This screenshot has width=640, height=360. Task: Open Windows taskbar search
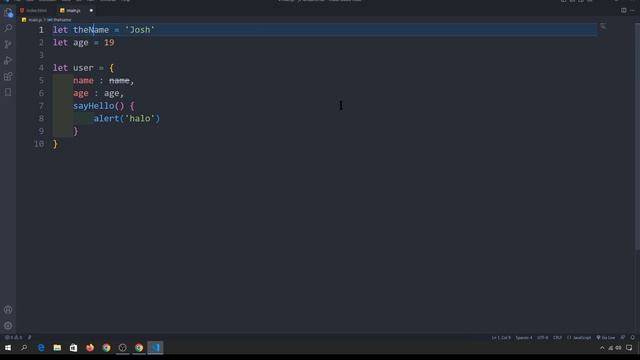coord(24,348)
